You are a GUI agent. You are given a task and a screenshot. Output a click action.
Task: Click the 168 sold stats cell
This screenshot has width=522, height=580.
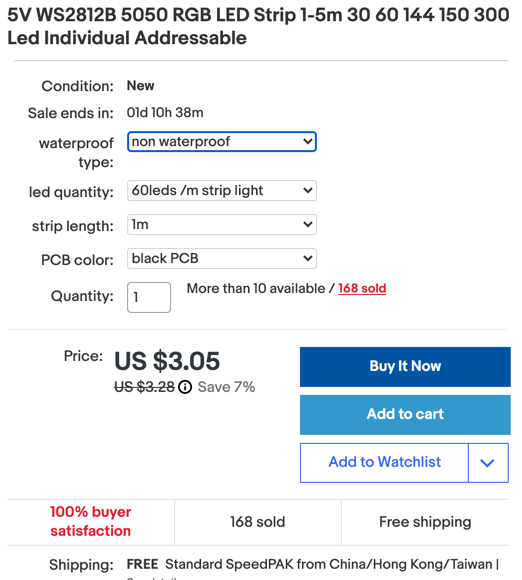point(257,522)
